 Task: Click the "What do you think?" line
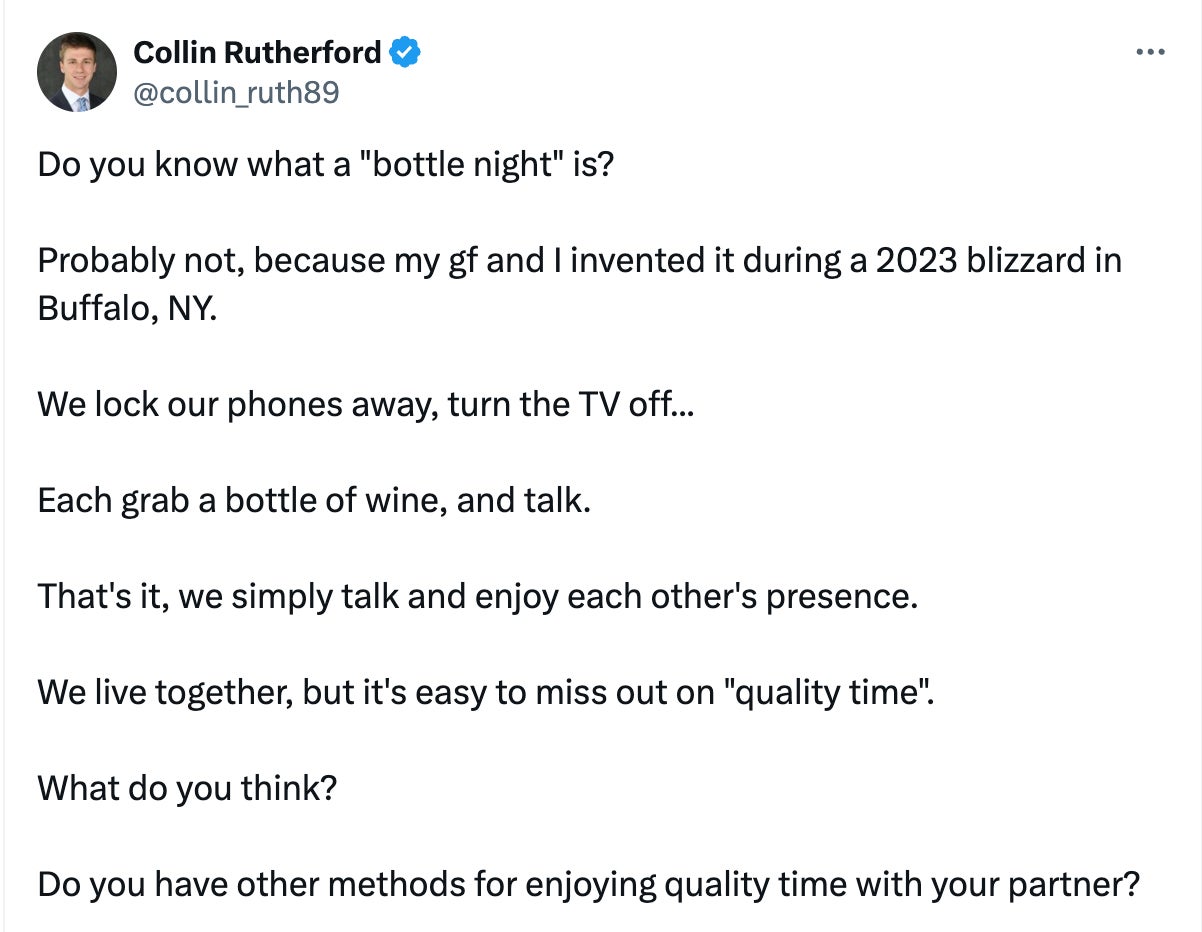[187, 788]
